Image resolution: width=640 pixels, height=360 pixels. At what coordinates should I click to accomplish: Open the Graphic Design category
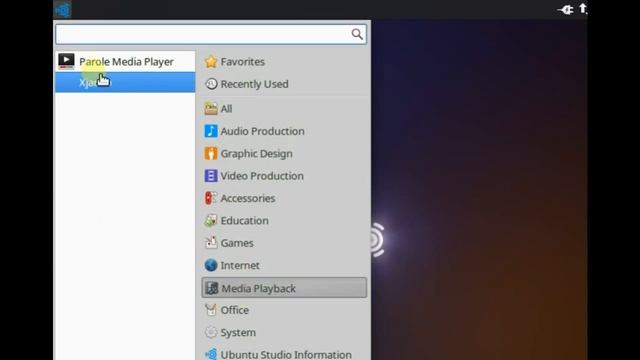(x=284, y=153)
